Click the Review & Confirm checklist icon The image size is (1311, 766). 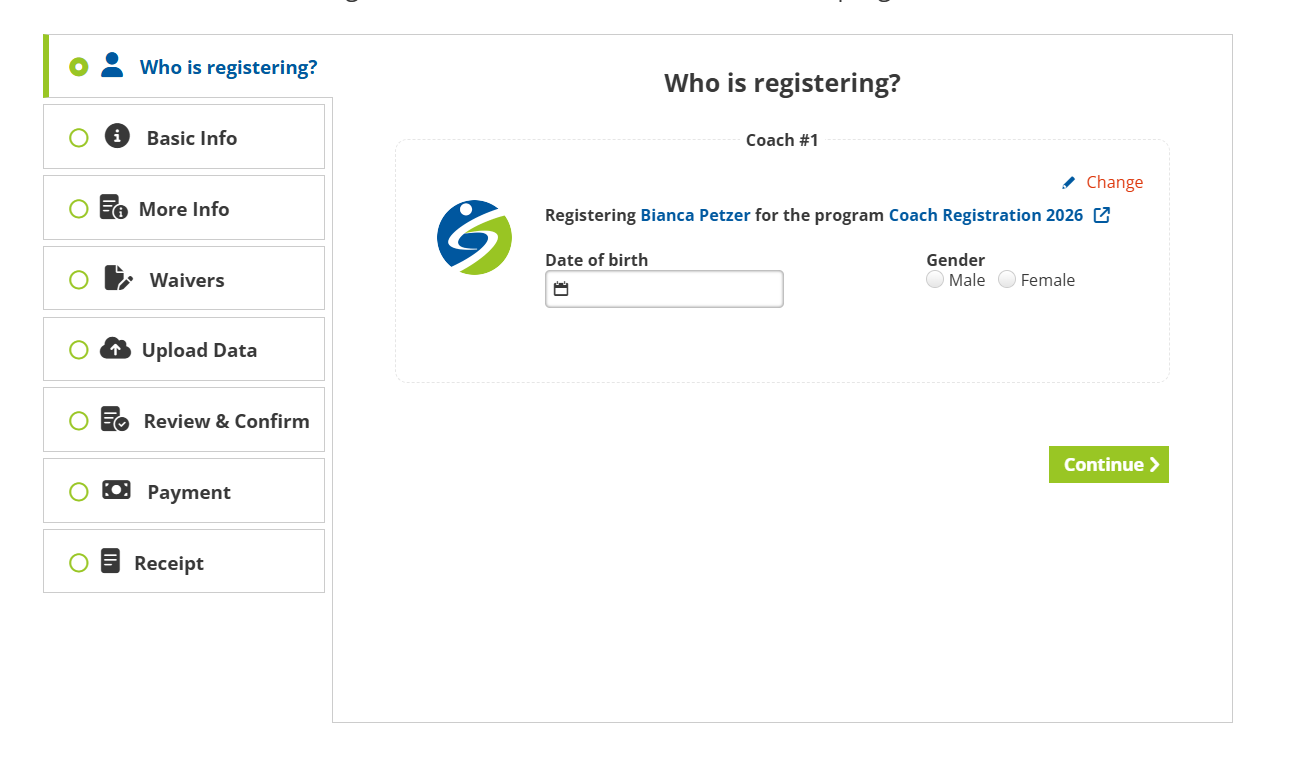point(114,419)
